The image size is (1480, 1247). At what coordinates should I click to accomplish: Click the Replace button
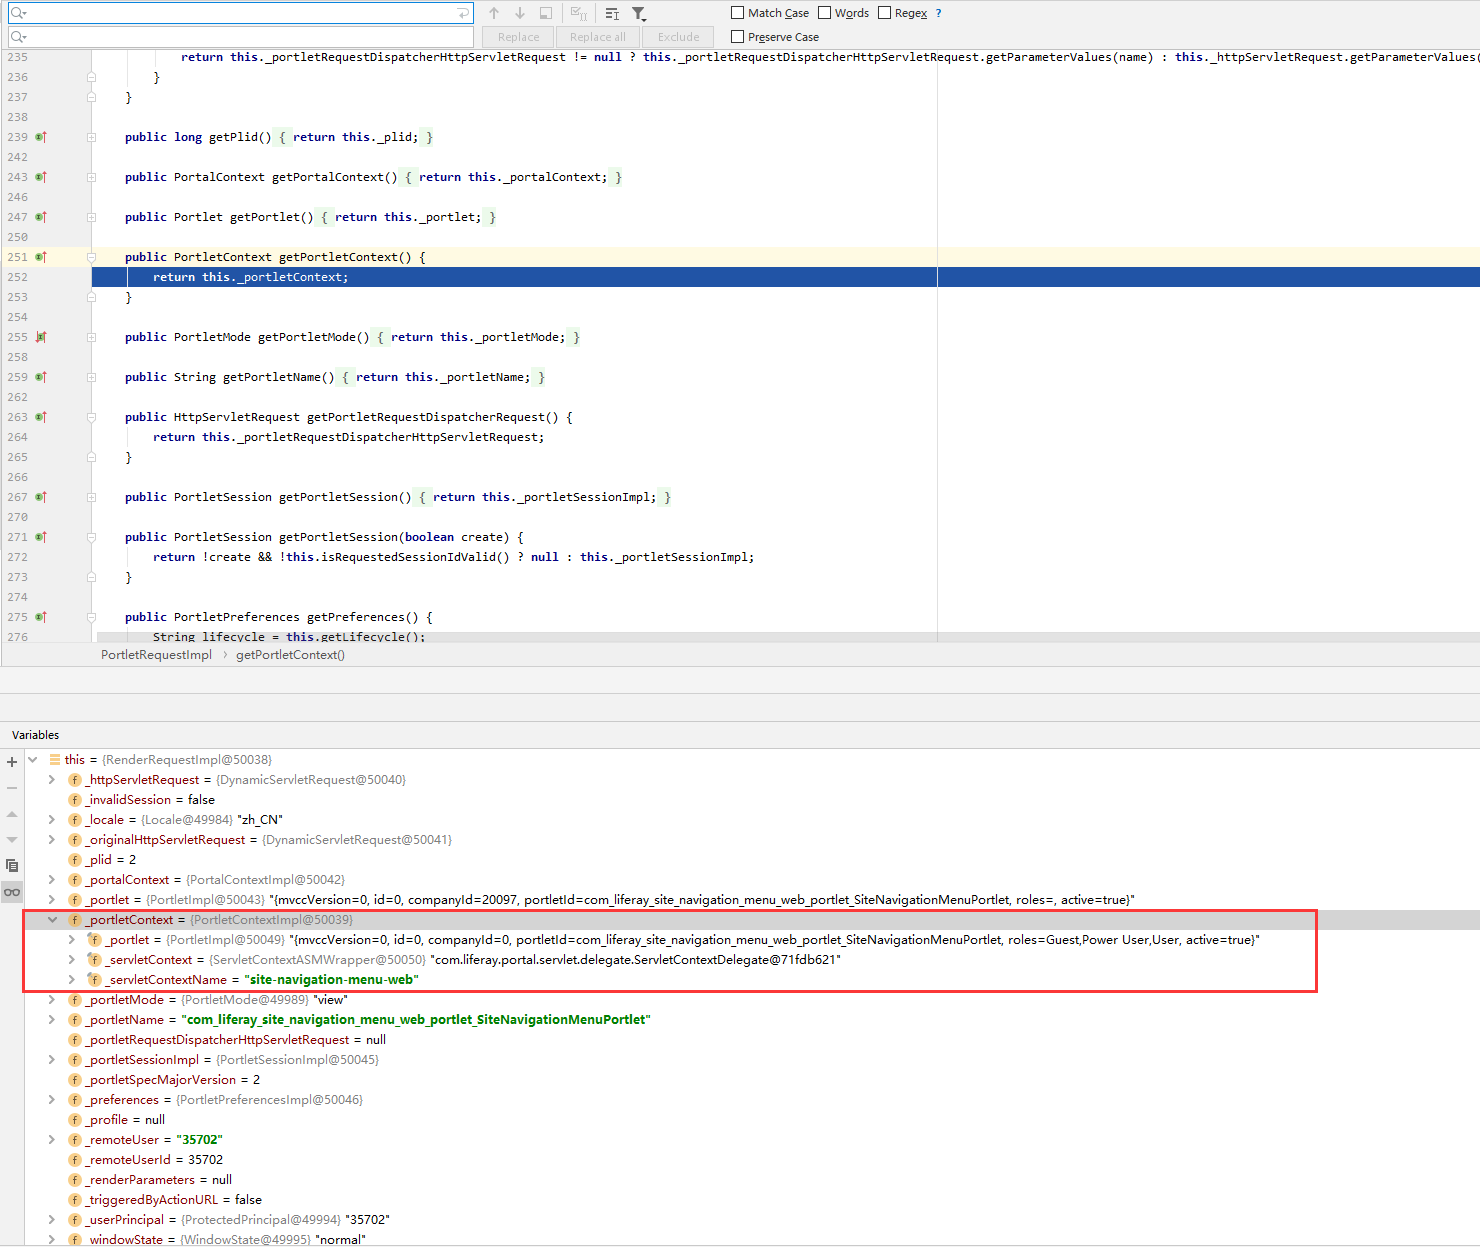[x=518, y=37]
